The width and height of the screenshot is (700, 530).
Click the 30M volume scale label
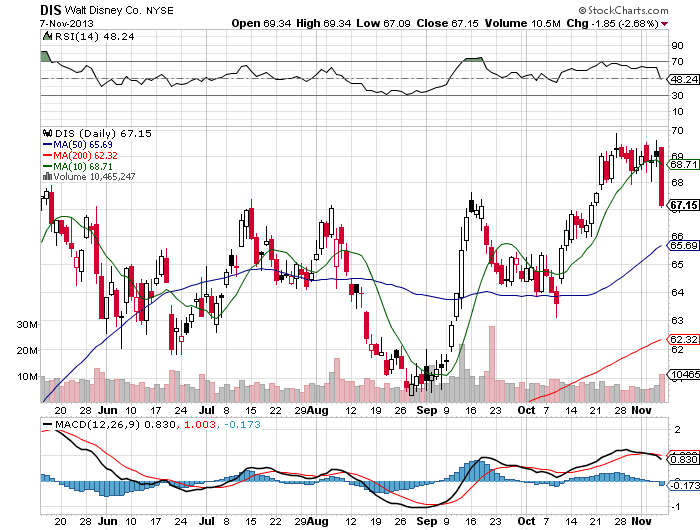pos(27,325)
